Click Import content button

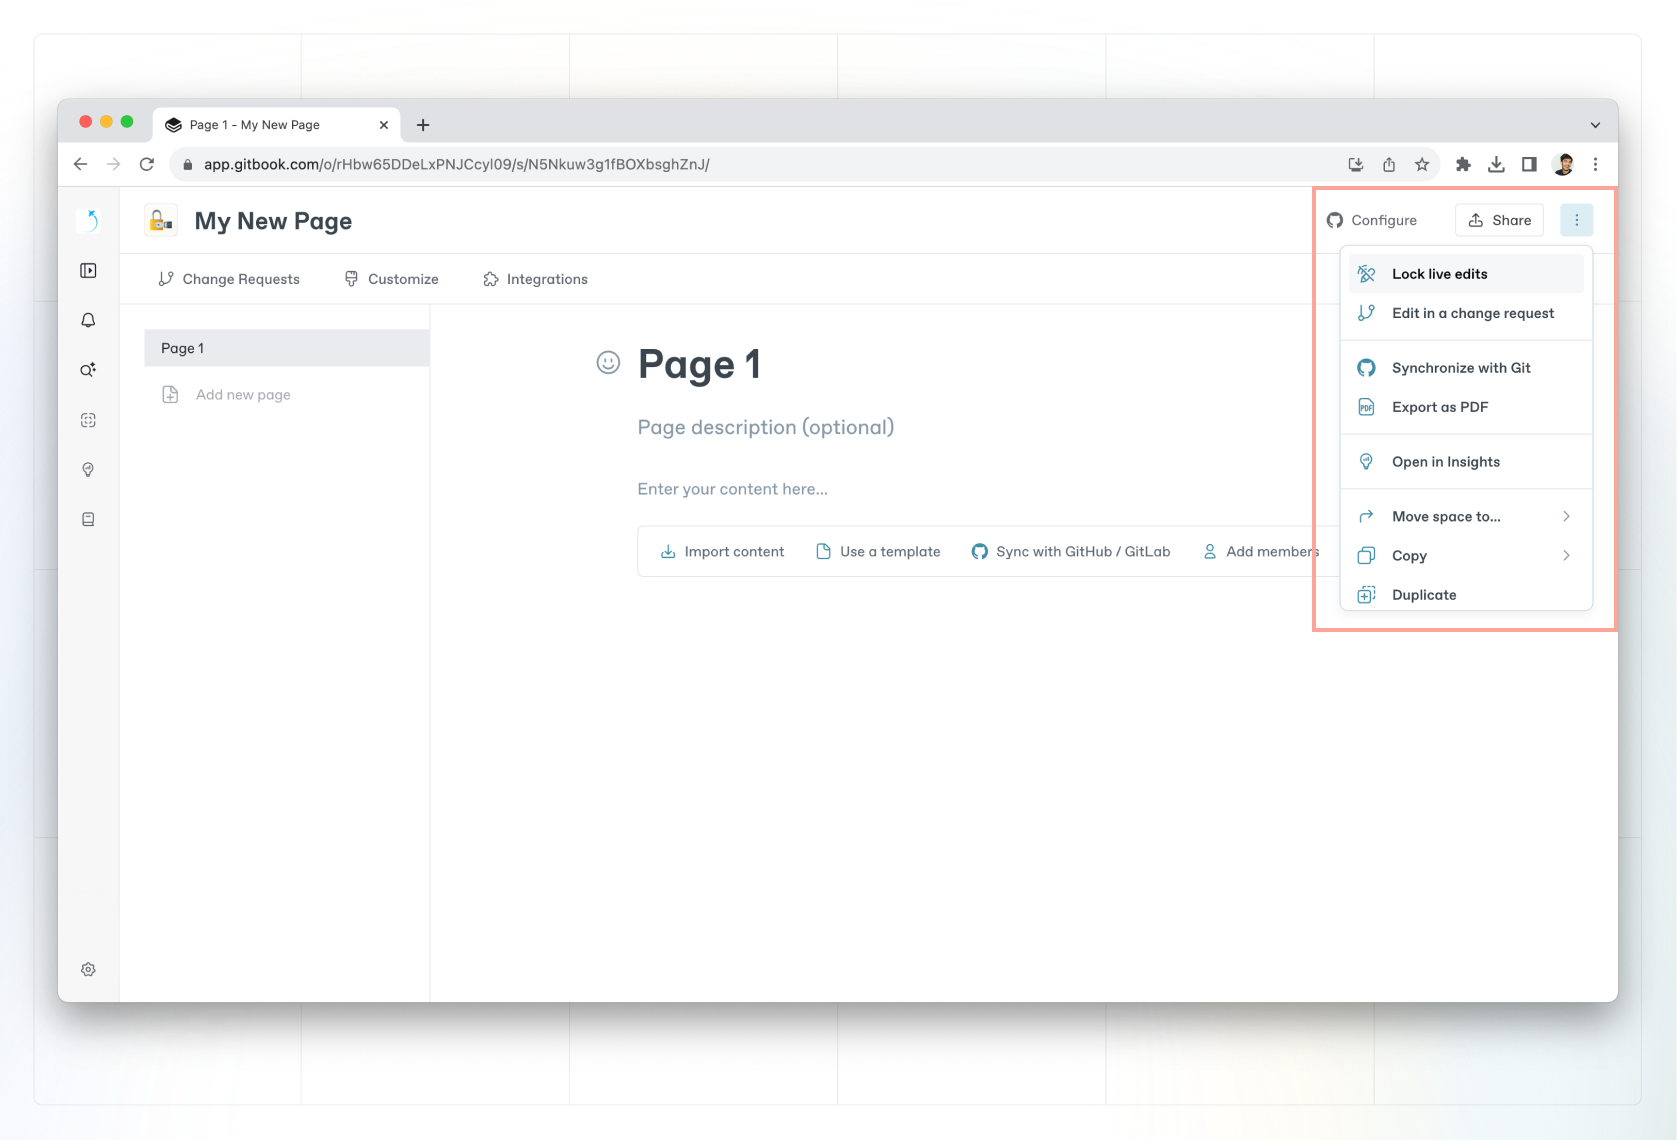click(x=722, y=552)
